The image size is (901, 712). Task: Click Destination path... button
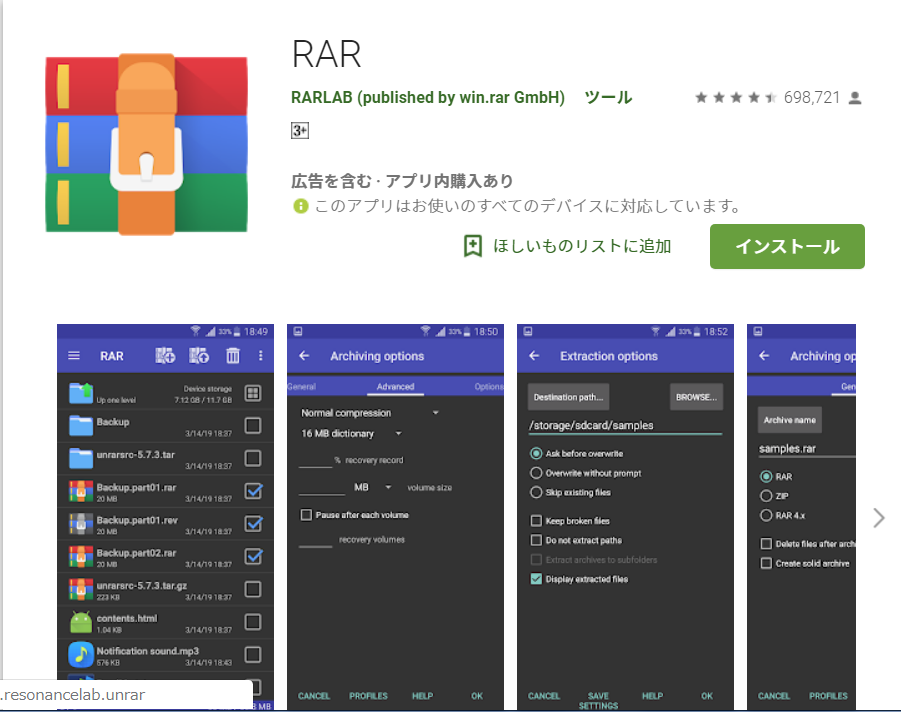click(568, 397)
